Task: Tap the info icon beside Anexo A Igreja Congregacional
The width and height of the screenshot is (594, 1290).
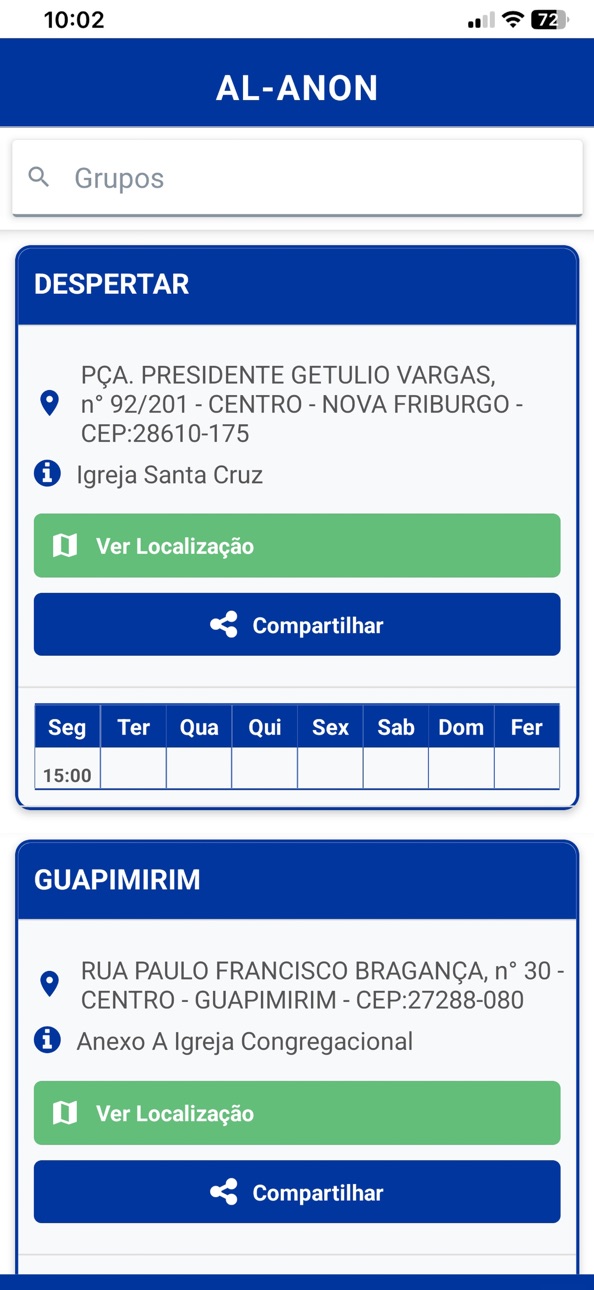Action: tap(47, 1040)
